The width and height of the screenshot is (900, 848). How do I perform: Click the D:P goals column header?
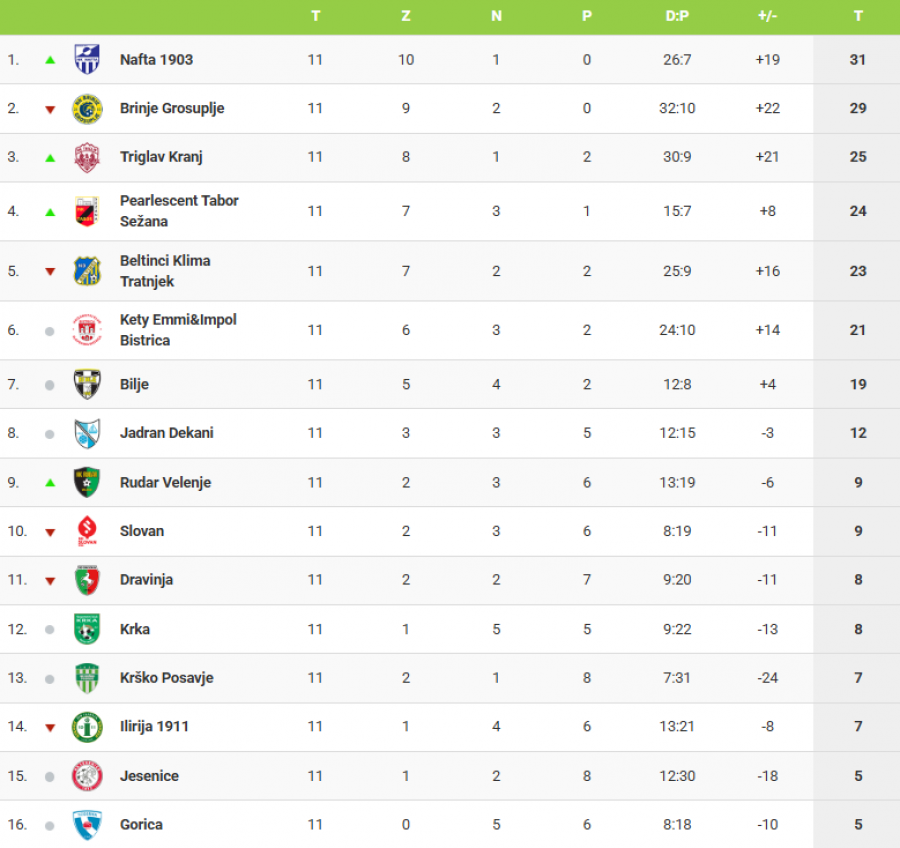pos(677,16)
